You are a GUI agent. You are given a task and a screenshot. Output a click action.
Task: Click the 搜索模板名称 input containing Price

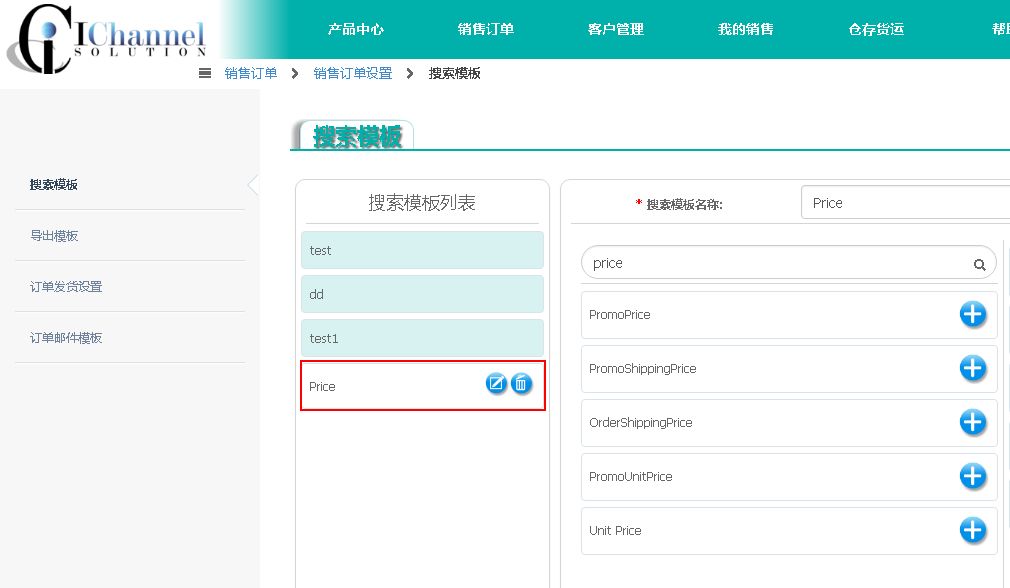click(905, 203)
